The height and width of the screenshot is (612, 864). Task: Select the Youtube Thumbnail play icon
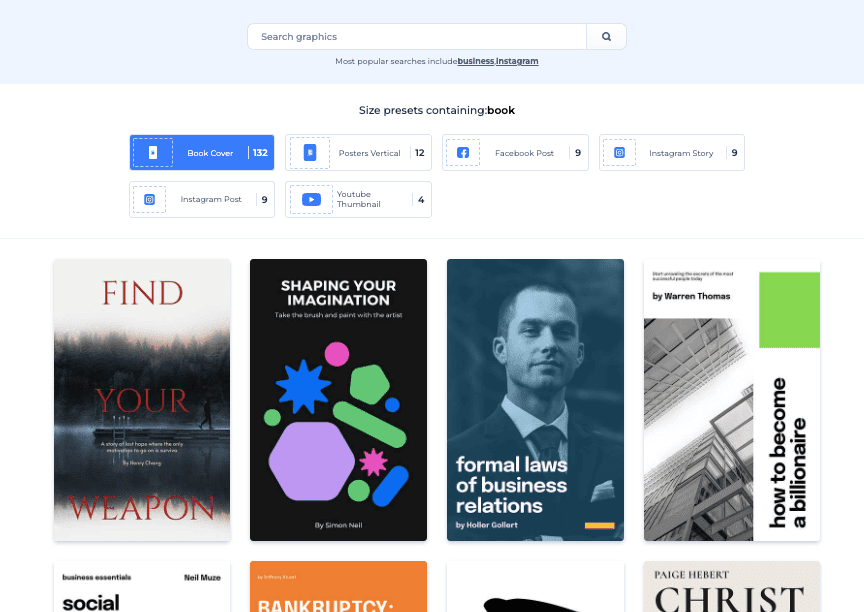coord(310,199)
